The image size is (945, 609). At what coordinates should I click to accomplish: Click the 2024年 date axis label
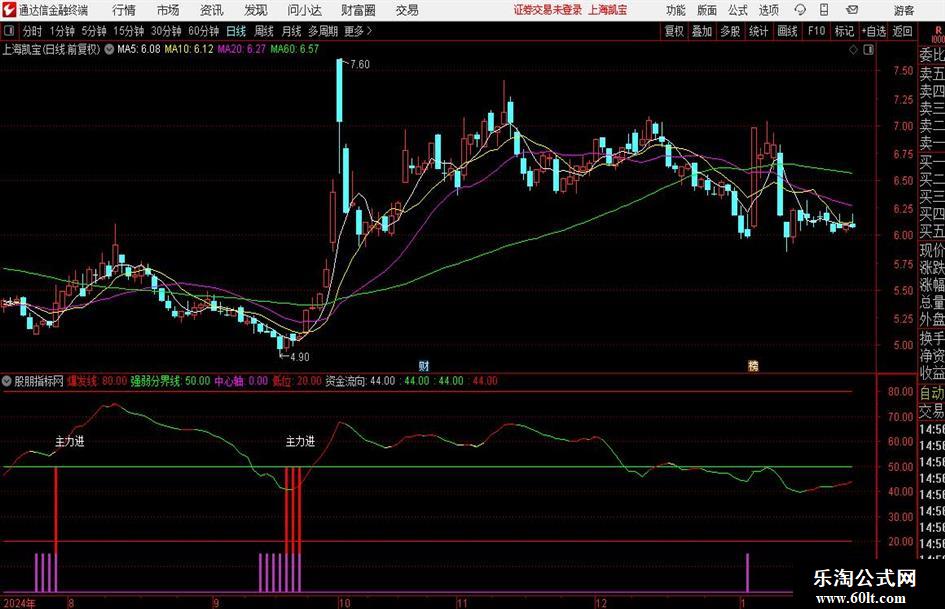coord(19,603)
